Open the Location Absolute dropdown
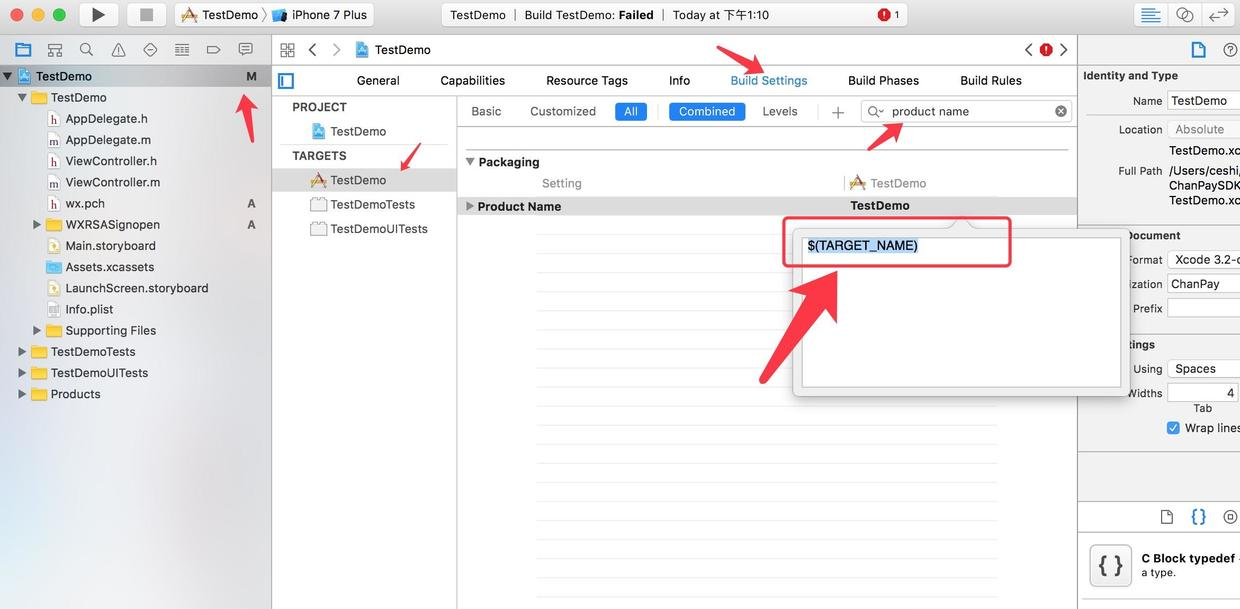The height and width of the screenshot is (609, 1240). tap(1203, 130)
